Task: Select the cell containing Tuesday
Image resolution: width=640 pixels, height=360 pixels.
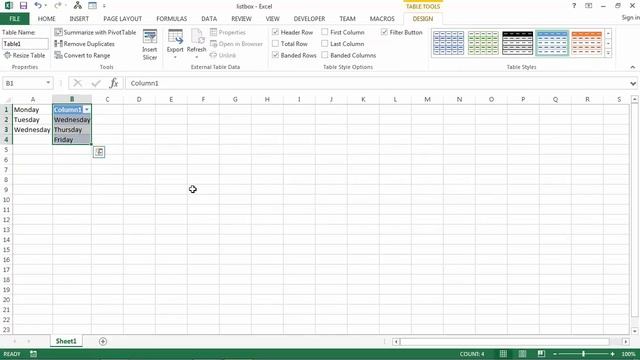Action: pyautogui.click(x=32, y=120)
